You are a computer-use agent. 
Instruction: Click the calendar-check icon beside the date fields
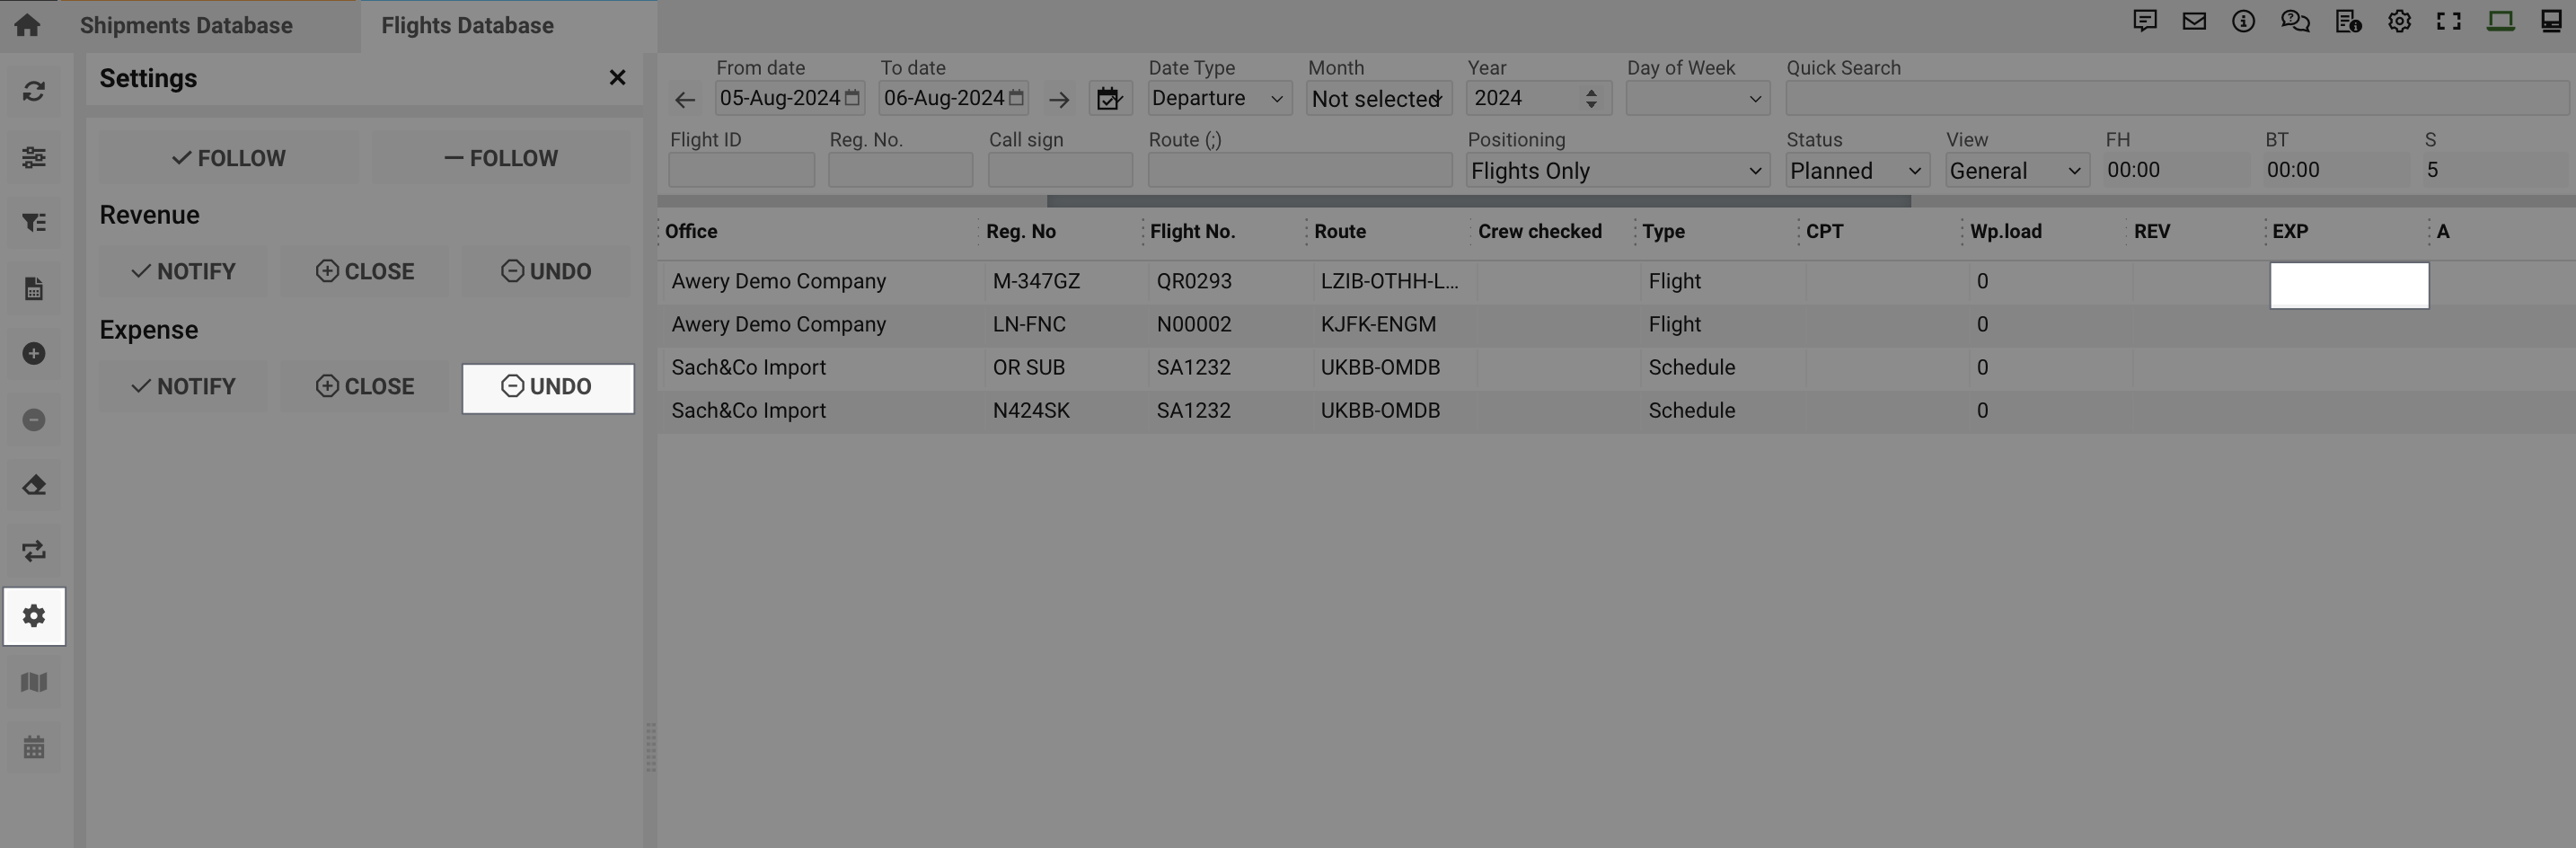(1109, 99)
